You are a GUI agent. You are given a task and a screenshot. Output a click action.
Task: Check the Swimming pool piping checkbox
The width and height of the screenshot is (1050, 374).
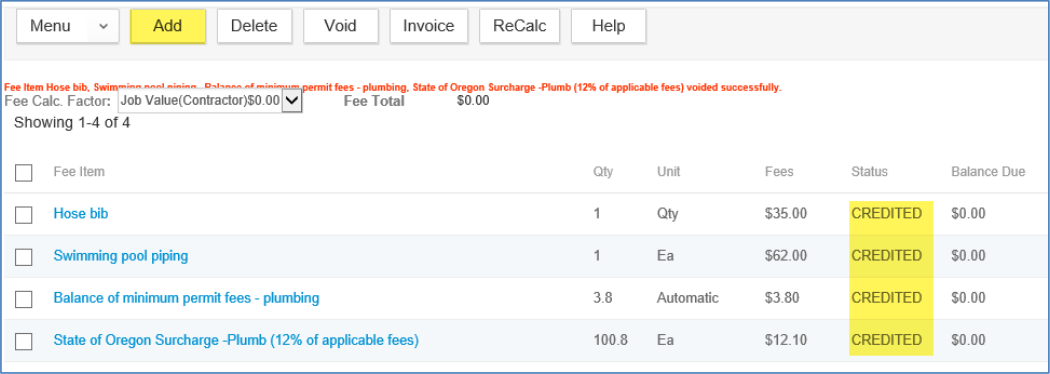coord(23,257)
